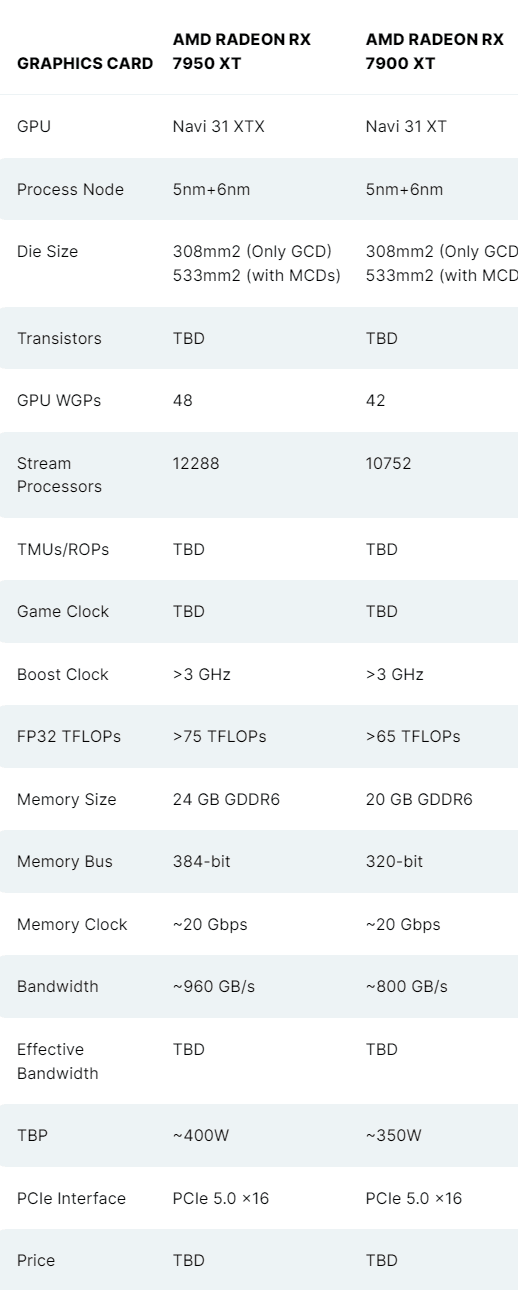This screenshot has height=1290, width=518.
Task: Select the GPU WGPs value 48
Action: coord(183,400)
